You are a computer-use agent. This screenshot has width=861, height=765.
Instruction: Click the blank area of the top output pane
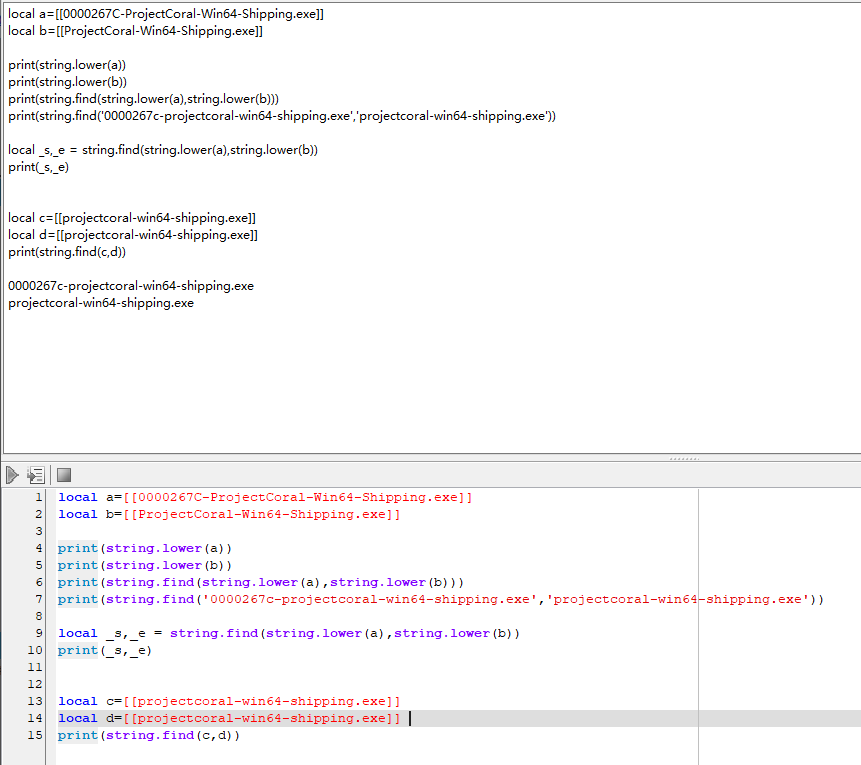(x=500, y=380)
